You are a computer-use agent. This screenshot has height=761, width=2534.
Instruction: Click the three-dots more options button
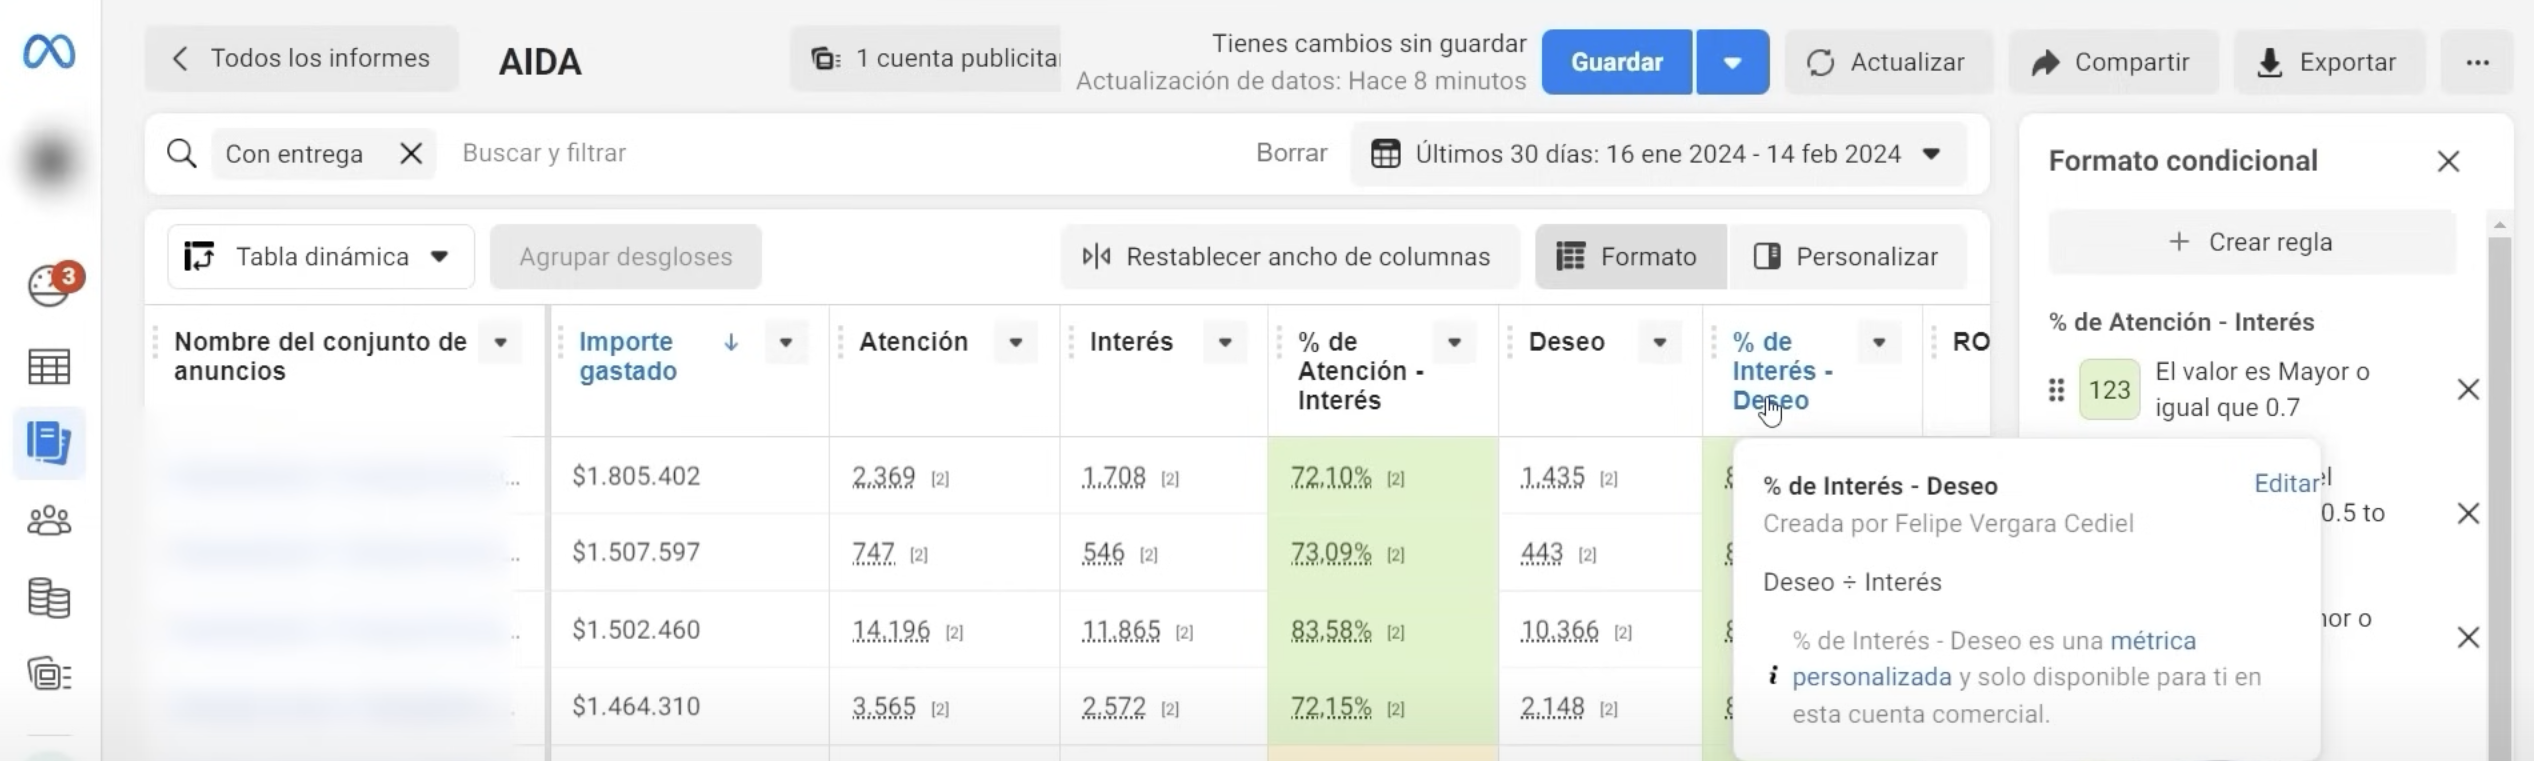tap(2477, 62)
